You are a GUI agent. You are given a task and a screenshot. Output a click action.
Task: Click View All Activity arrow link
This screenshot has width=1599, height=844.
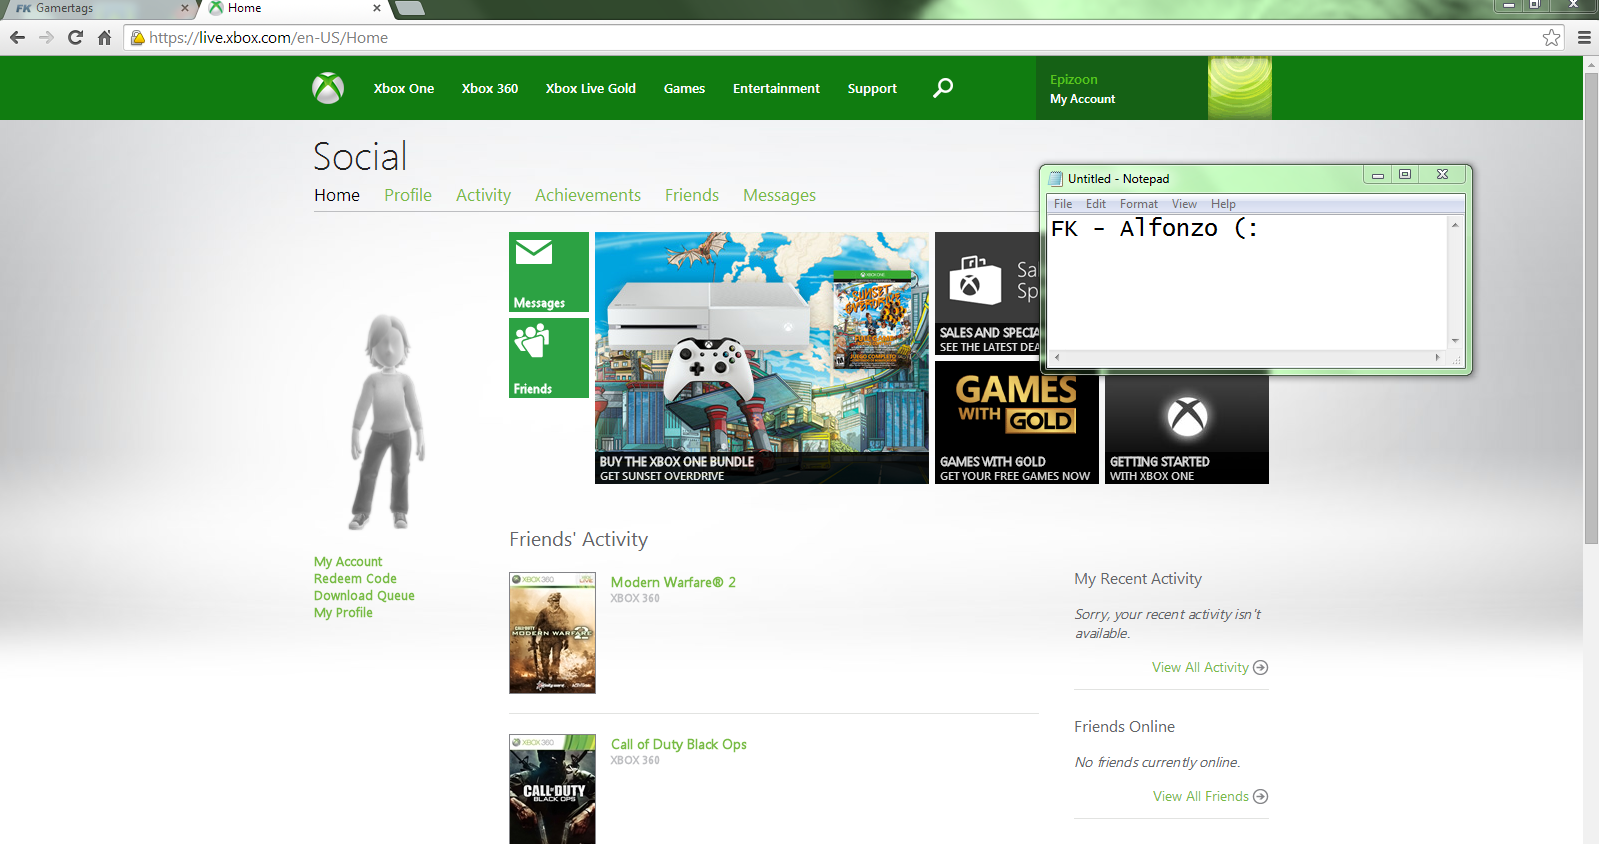tap(1209, 667)
